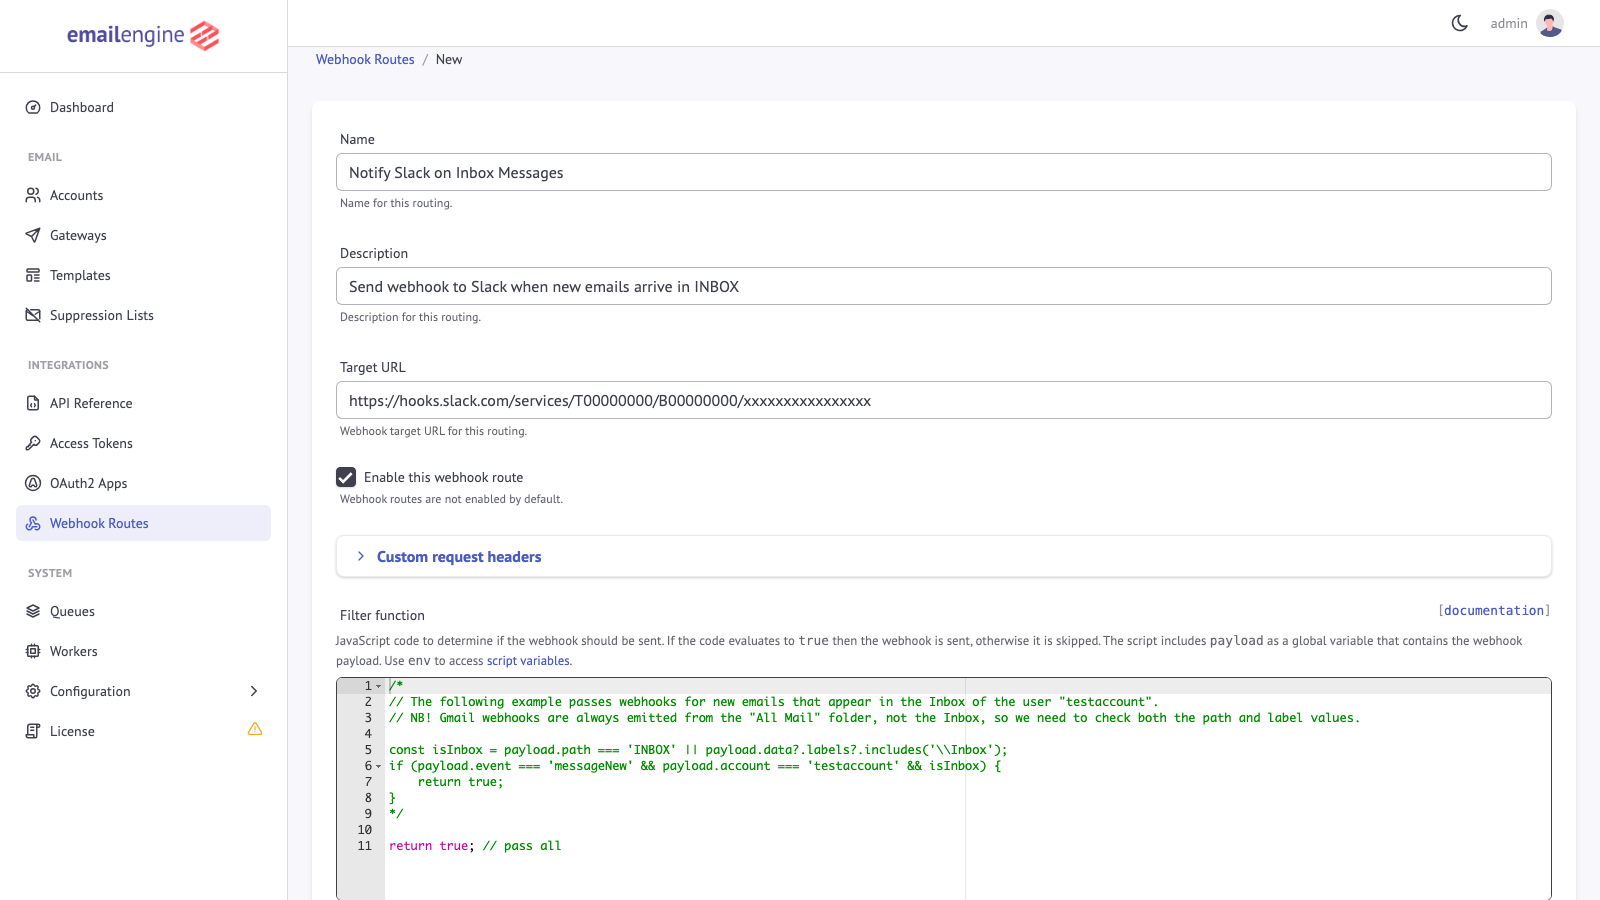This screenshot has height=900, width=1600.
Task: Click Webhook Routes breadcrumb link
Action: (x=365, y=59)
